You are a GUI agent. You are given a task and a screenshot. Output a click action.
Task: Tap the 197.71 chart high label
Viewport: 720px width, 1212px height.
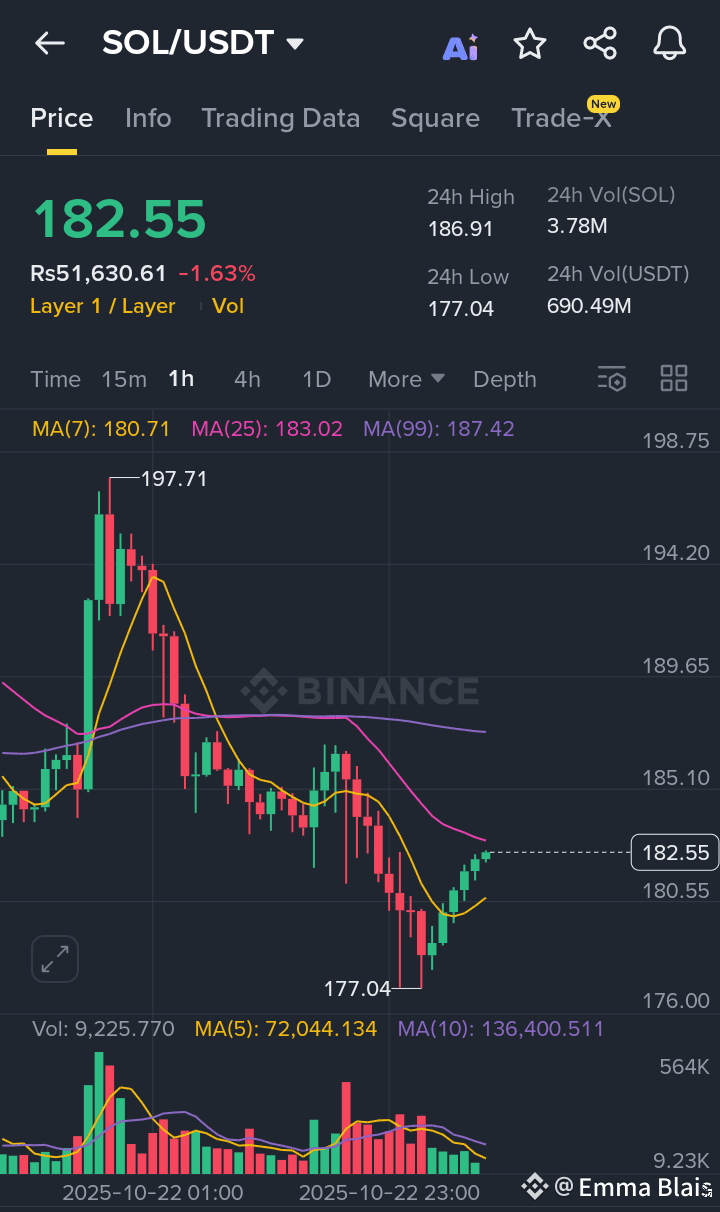pyautogui.click(x=174, y=479)
